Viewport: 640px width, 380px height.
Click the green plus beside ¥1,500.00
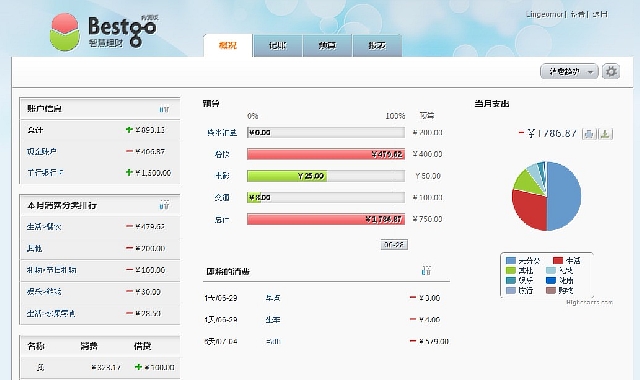point(129,173)
